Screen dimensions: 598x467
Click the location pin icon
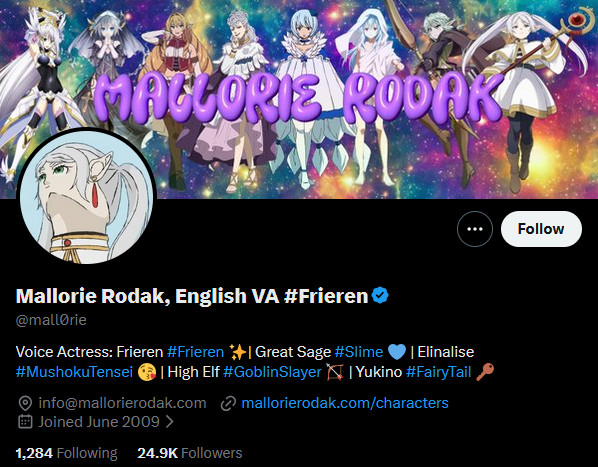(25, 403)
